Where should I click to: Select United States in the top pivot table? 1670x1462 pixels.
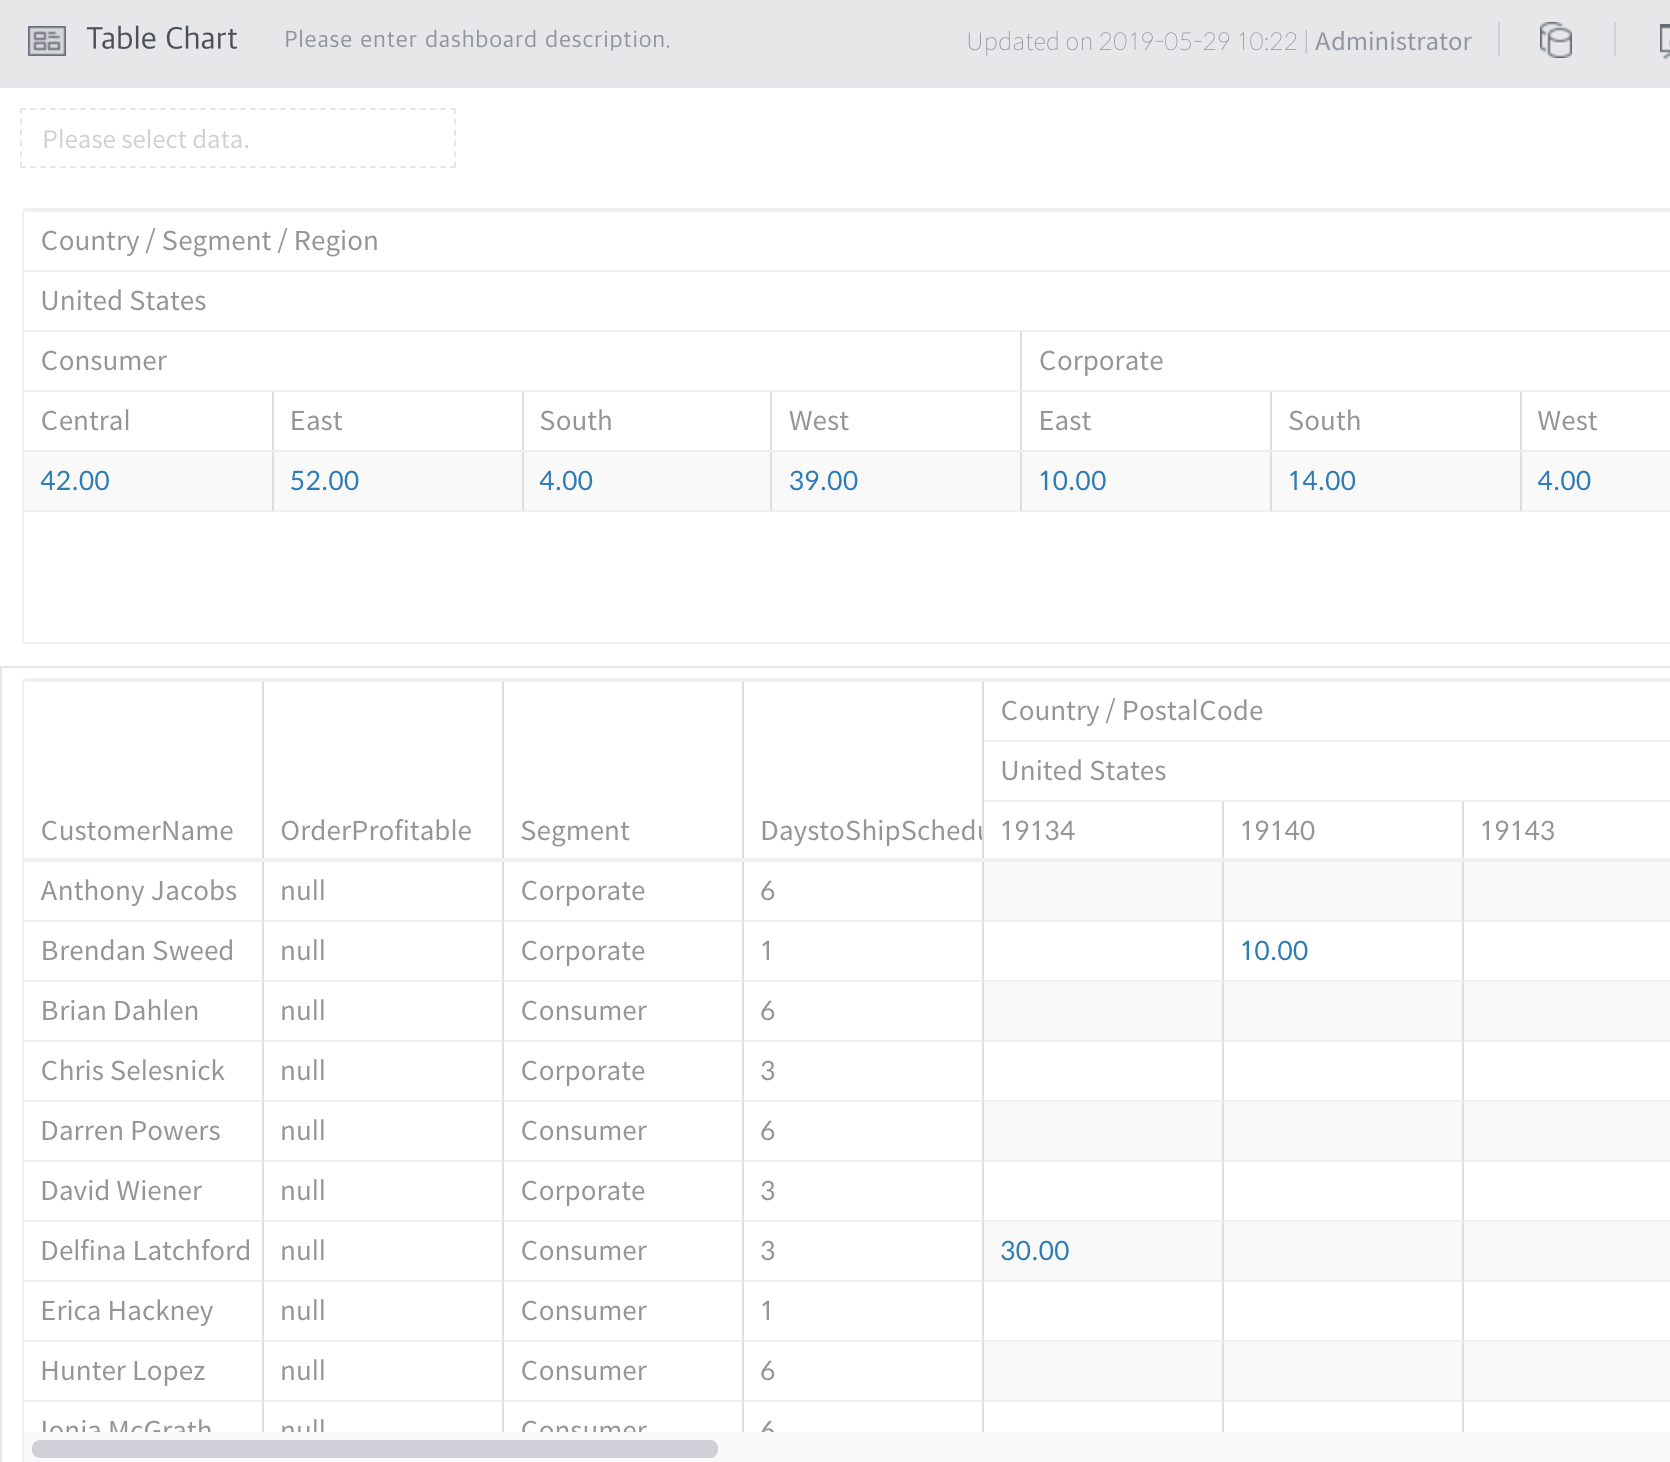(123, 301)
